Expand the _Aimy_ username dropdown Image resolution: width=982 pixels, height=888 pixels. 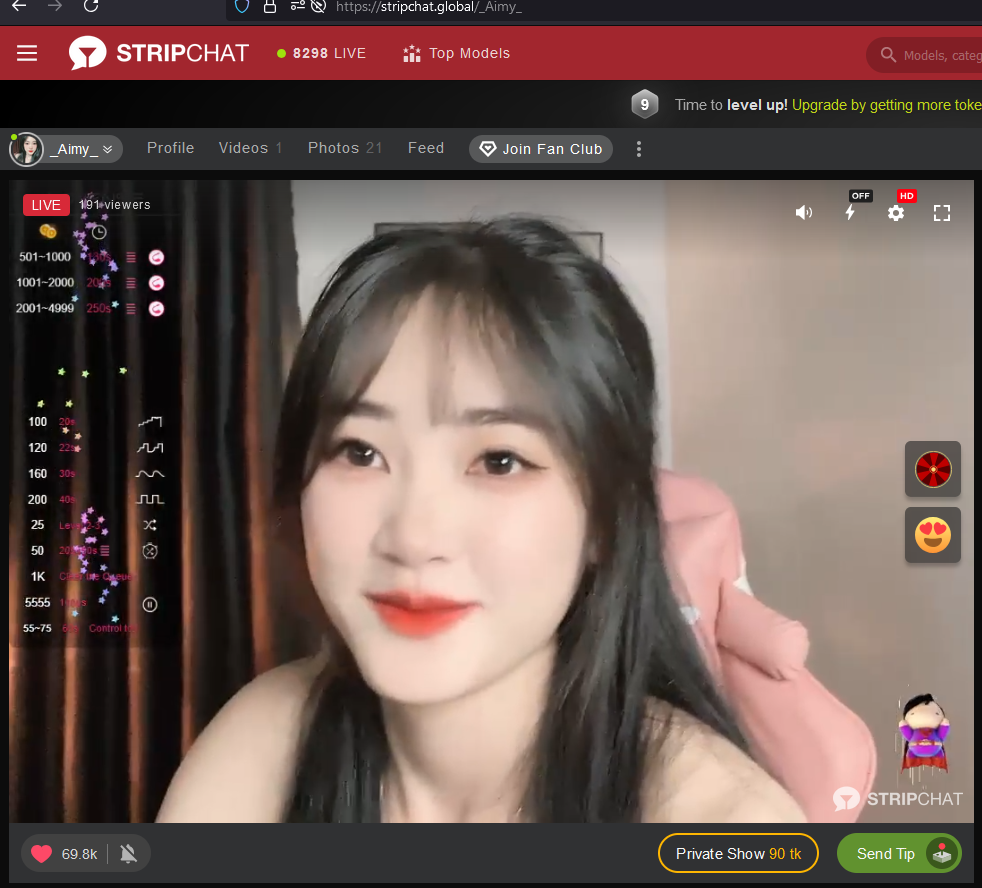[x=106, y=149]
